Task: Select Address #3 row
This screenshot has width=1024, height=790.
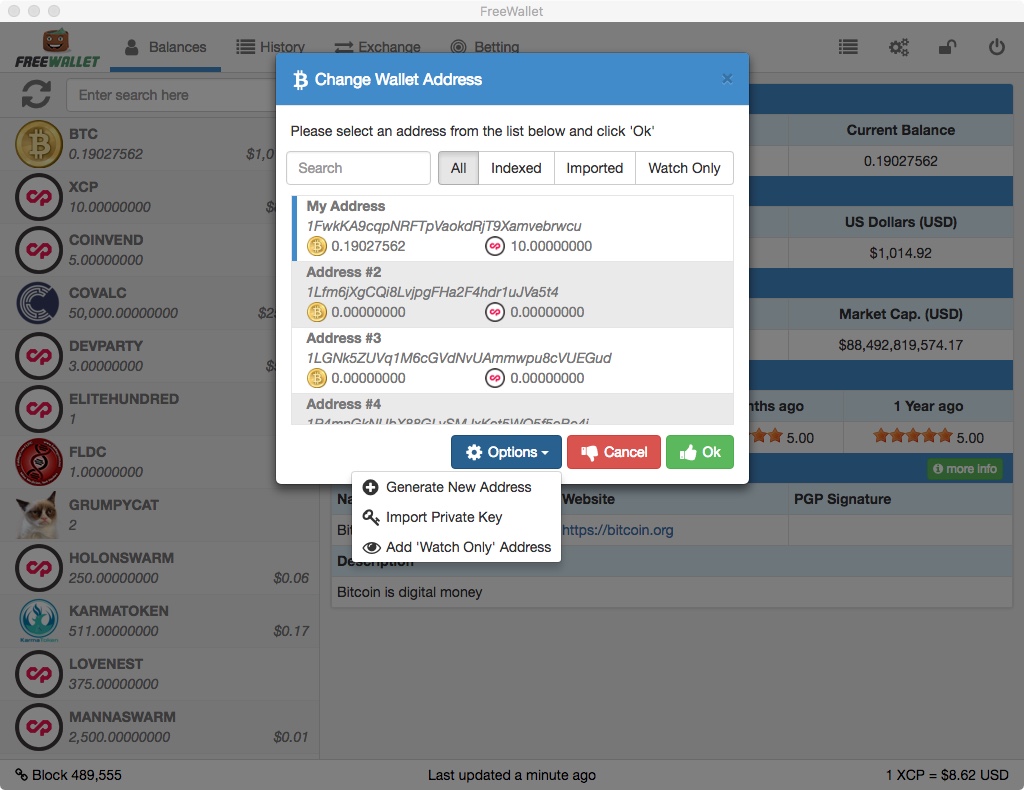Action: coord(513,360)
